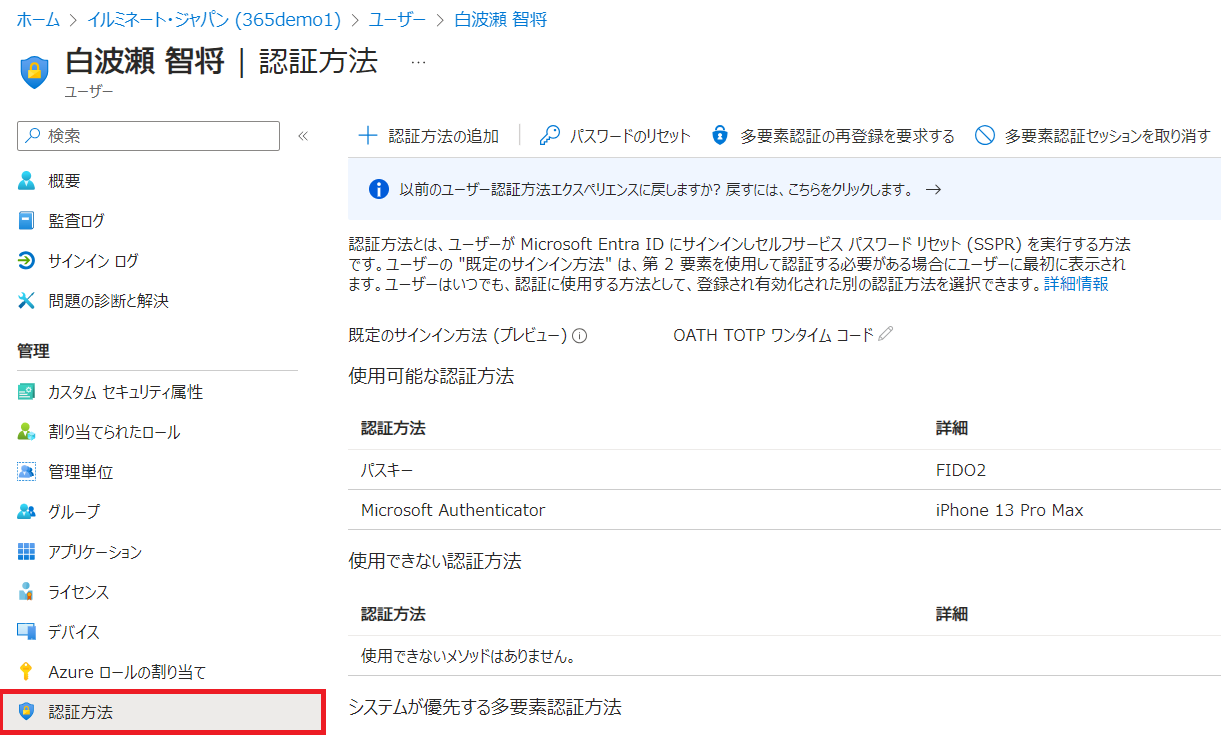The image size is (1221, 743).
Task: Click the sidebar 検索 search box
Action: point(149,136)
